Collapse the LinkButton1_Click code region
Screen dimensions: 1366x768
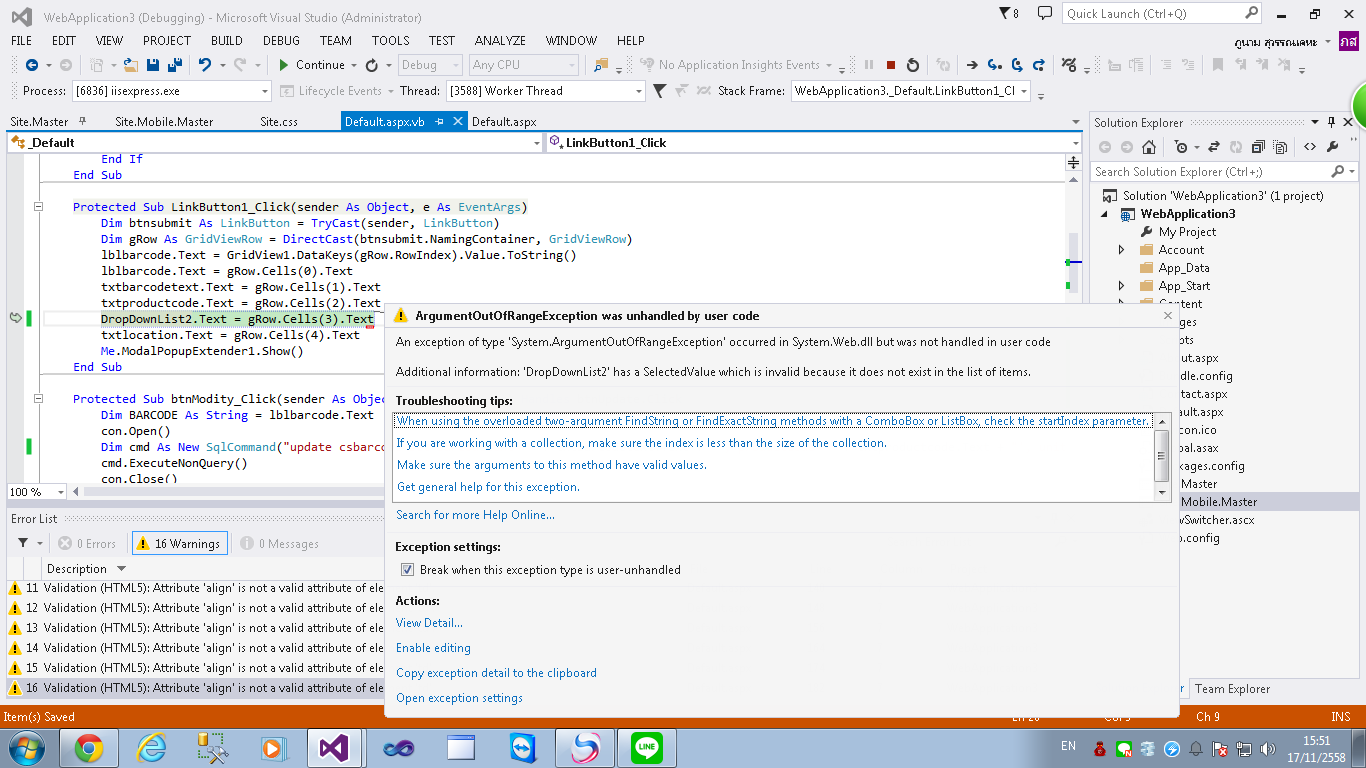(x=39, y=207)
